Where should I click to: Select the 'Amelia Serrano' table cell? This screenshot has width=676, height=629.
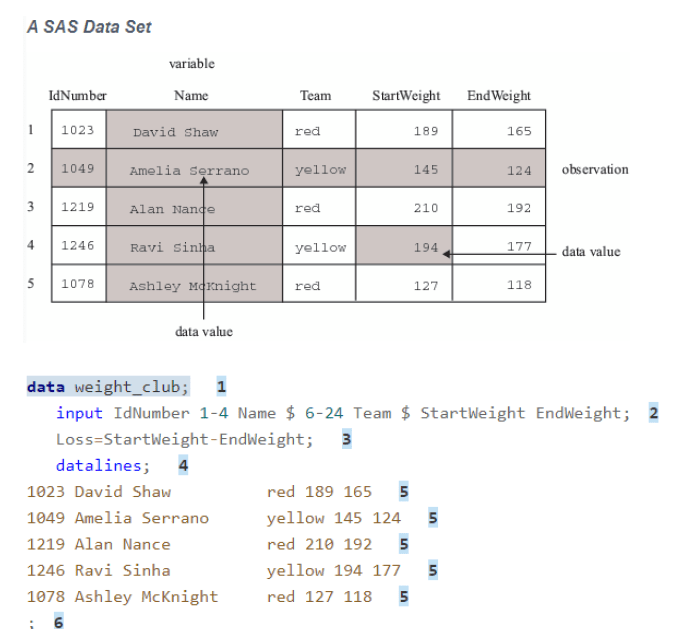pos(189,170)
